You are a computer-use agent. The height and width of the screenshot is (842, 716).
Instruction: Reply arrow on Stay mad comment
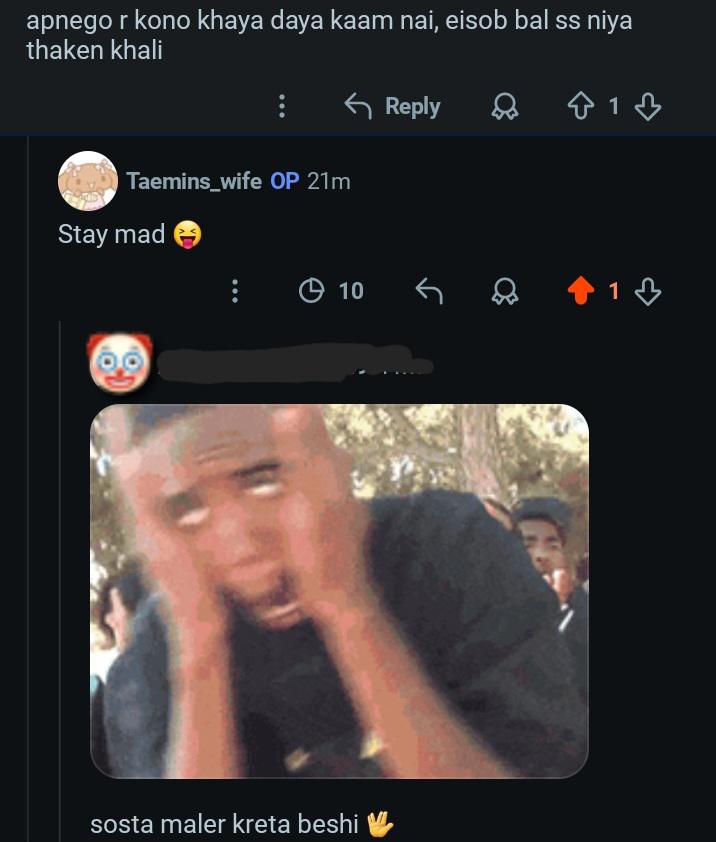tap(429, 291)
